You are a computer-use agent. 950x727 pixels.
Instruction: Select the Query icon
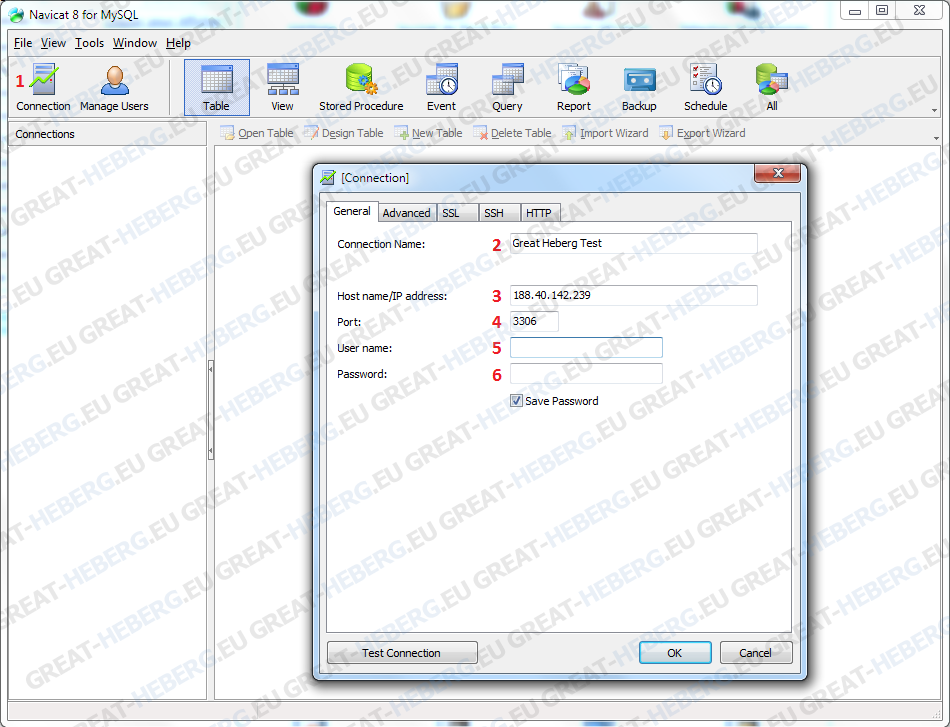tap(507, 88)
